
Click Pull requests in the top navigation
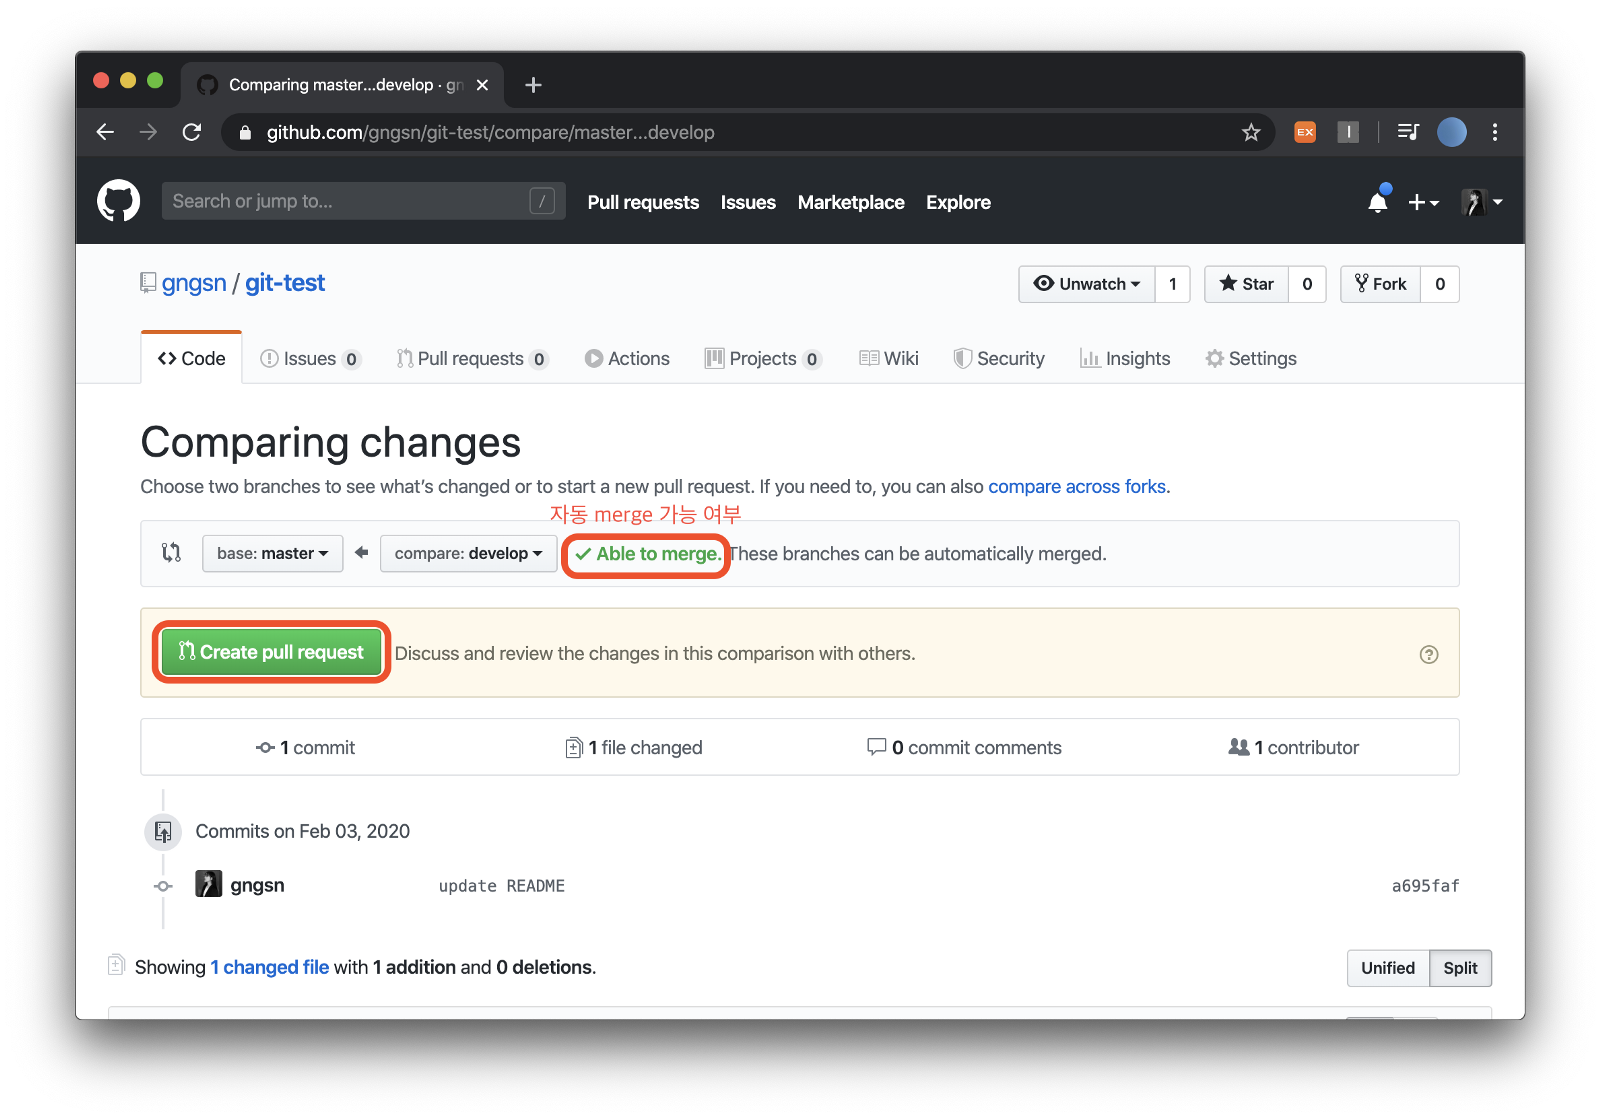point(643,202)
